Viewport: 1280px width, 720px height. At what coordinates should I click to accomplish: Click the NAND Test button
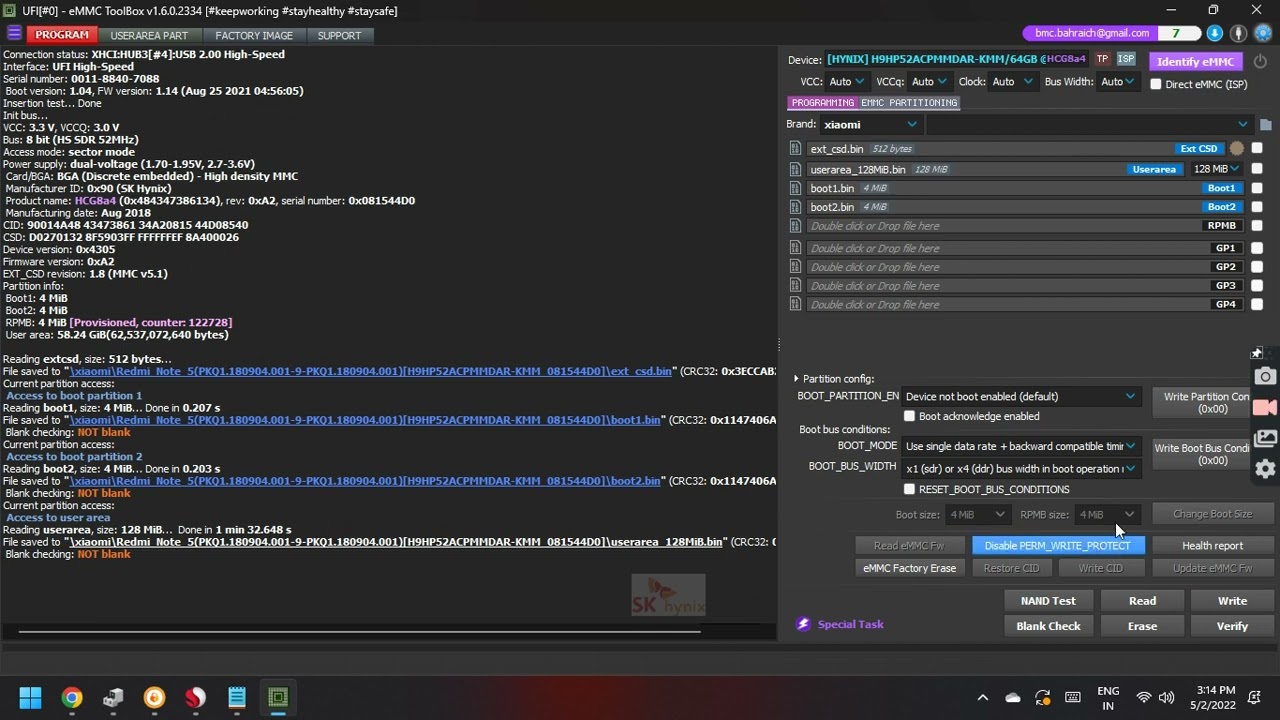tap(1048, 601)
